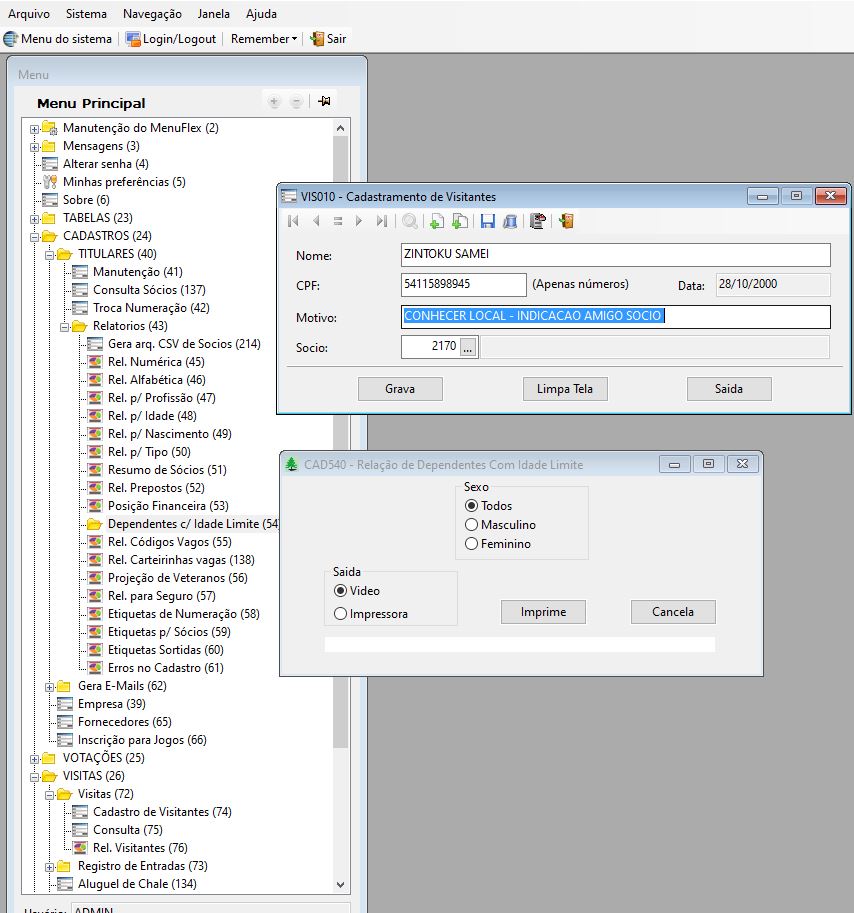
Task: Select the Feminino radio button
Action: (472, 544)
